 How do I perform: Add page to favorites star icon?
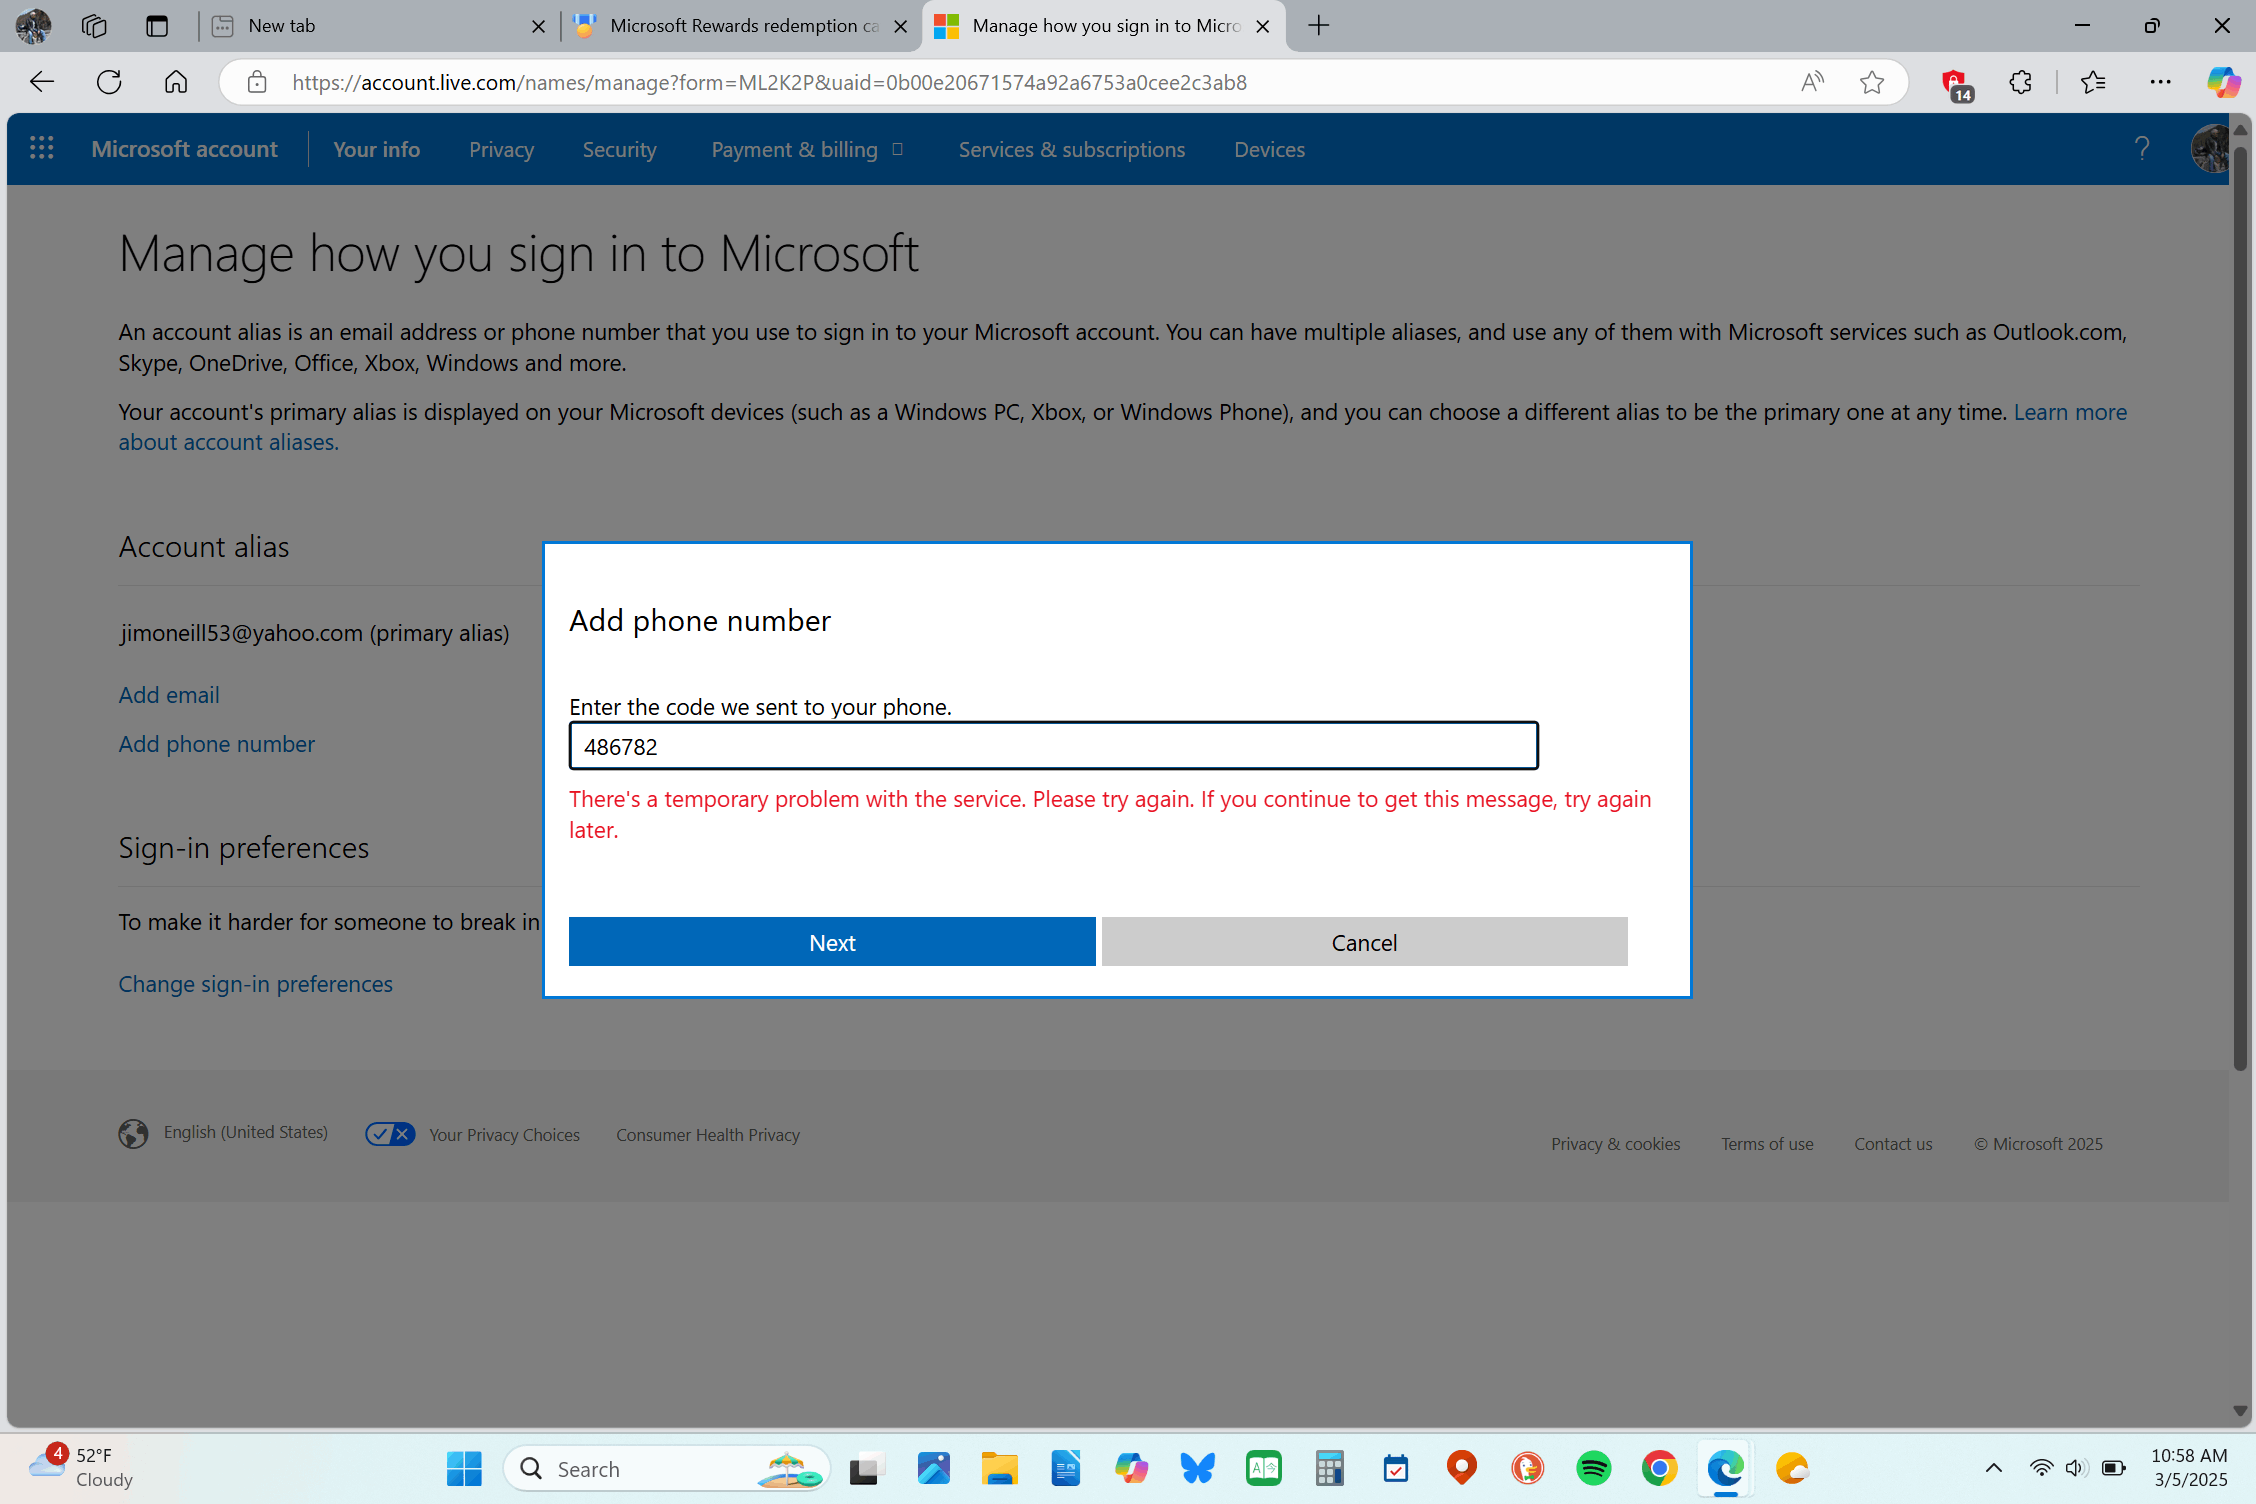pos(1872,82)
